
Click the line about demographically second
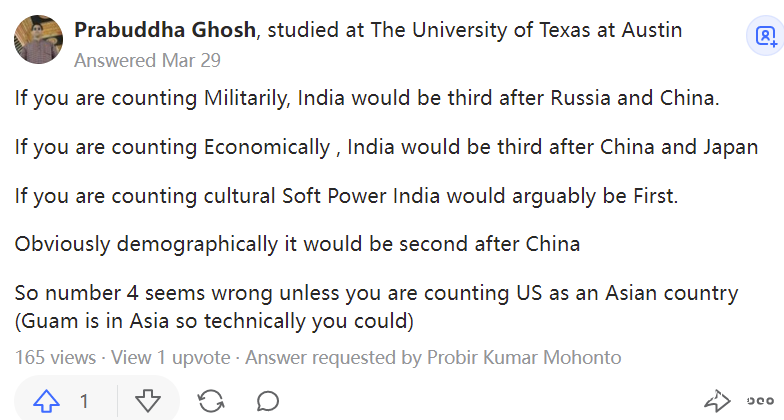(297, 245)
